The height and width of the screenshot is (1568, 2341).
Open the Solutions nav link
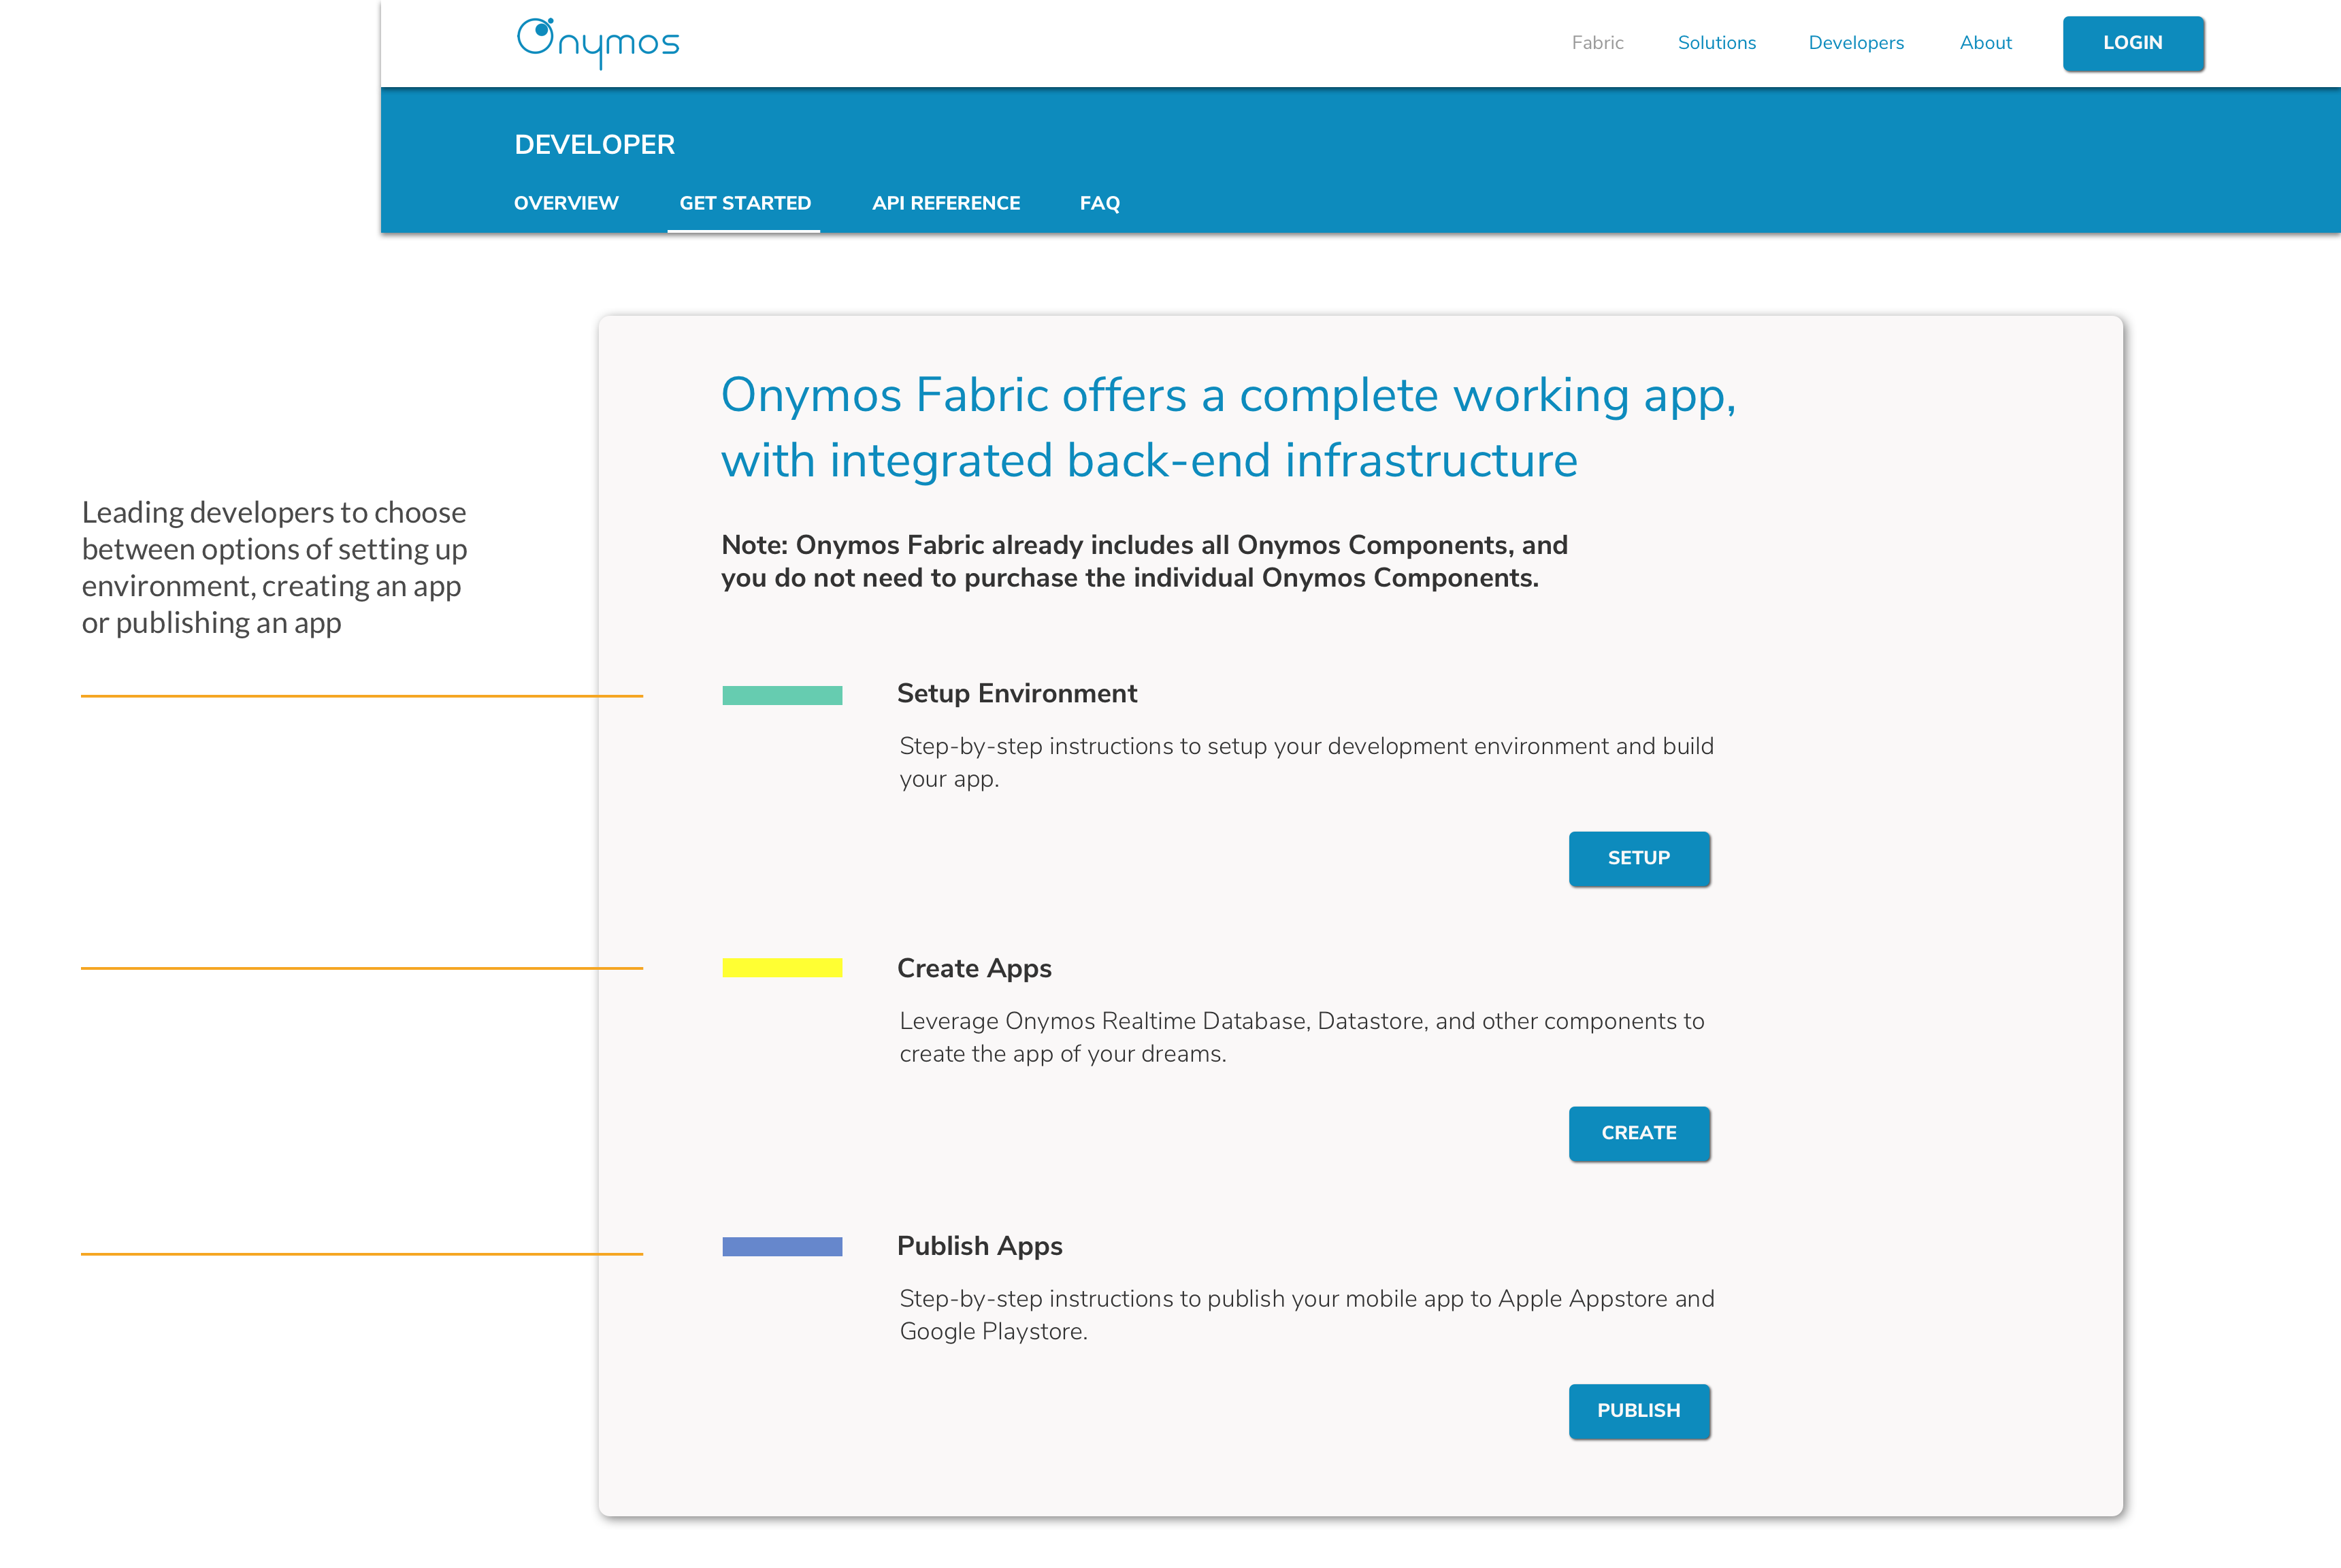point(1716,43)
